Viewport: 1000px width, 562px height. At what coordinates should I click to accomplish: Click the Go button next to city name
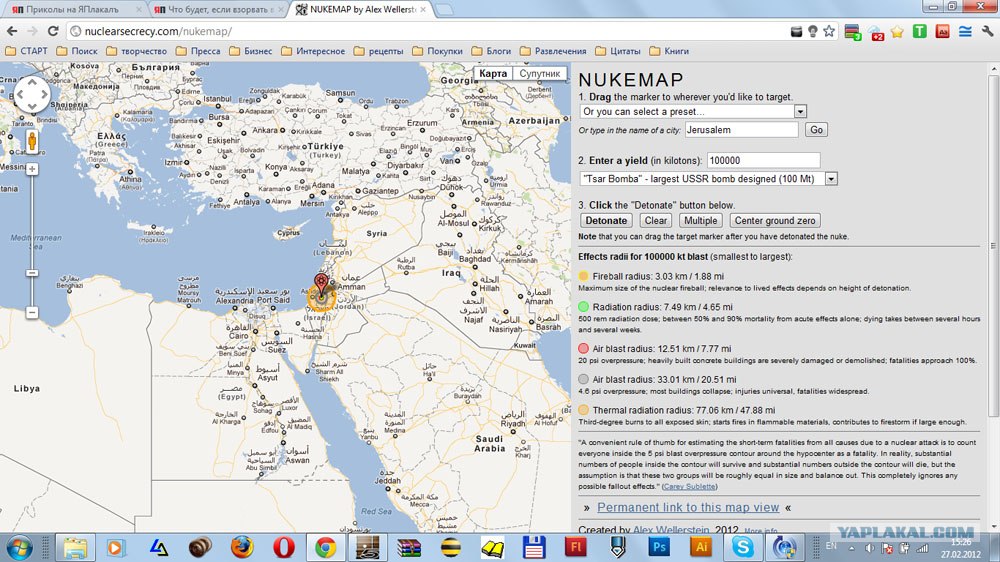pos(816,129)
